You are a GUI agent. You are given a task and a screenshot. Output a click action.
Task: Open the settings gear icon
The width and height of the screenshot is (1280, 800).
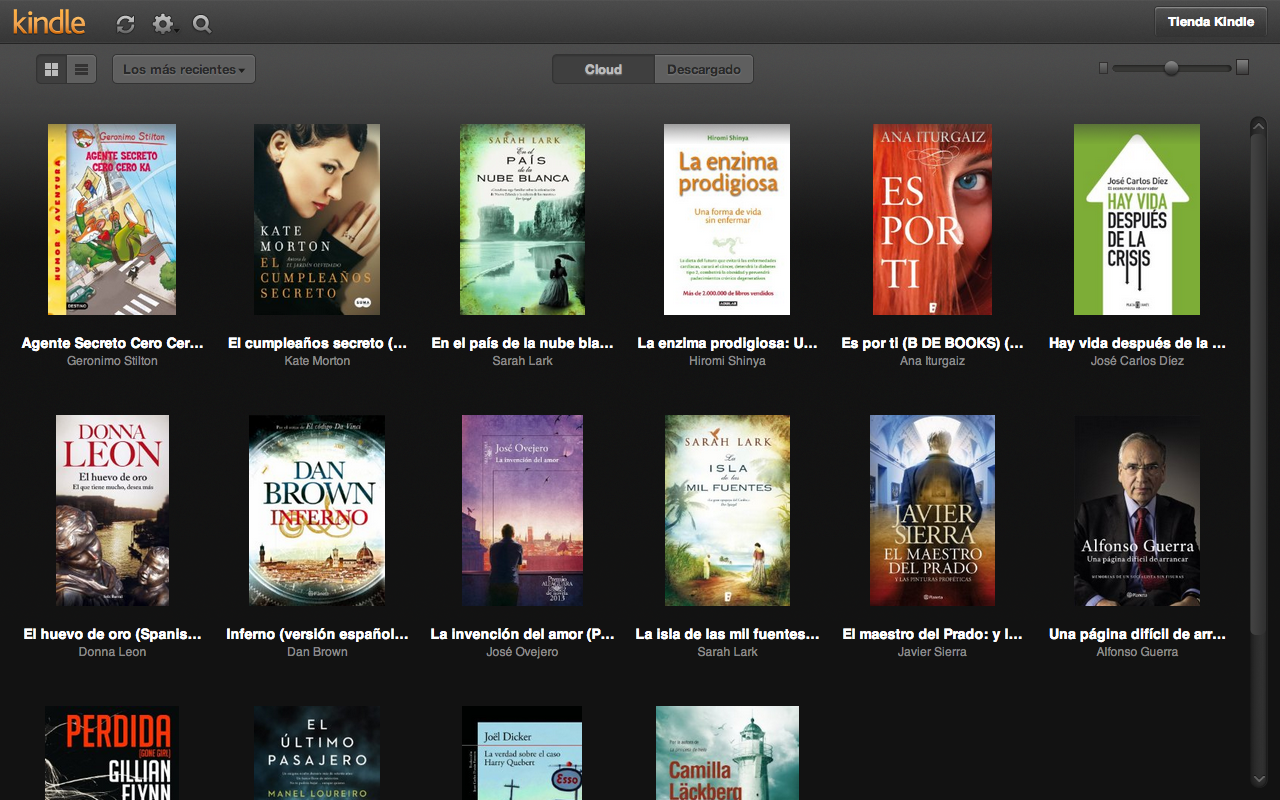coord(162,23)
